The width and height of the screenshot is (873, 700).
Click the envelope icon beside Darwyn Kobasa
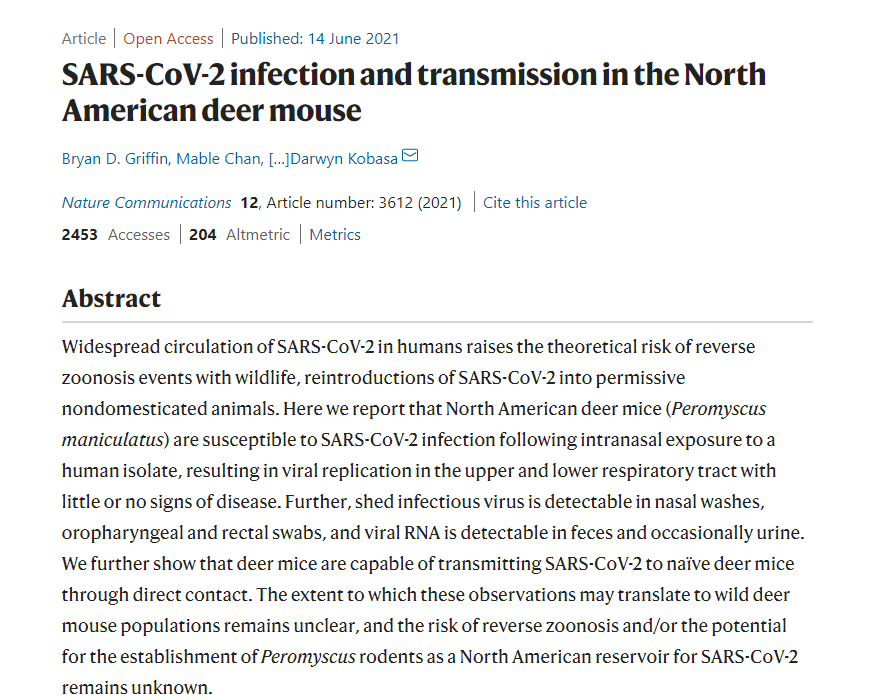pyautogui.click(x=410, y=157)
